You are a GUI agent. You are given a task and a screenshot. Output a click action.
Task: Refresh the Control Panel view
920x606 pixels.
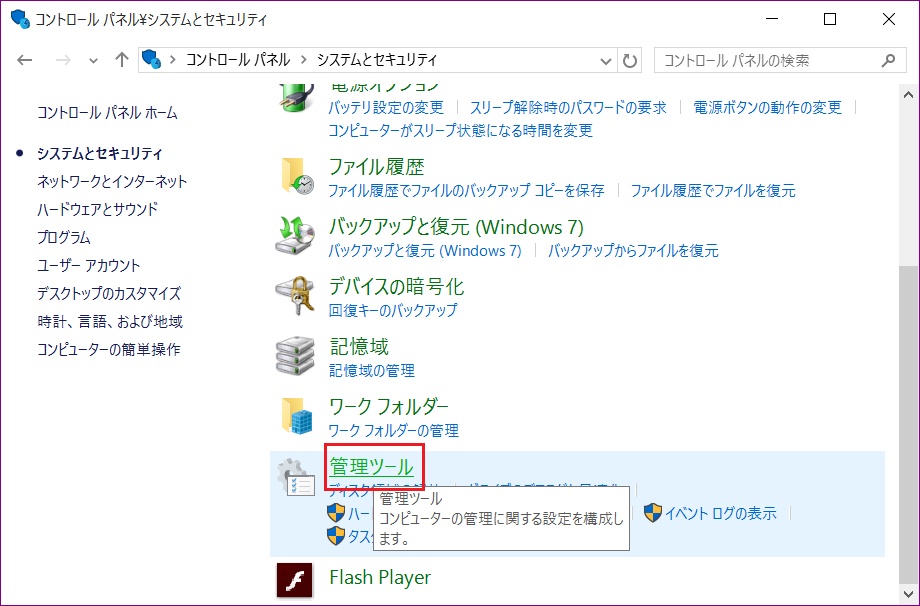[630, 60]
